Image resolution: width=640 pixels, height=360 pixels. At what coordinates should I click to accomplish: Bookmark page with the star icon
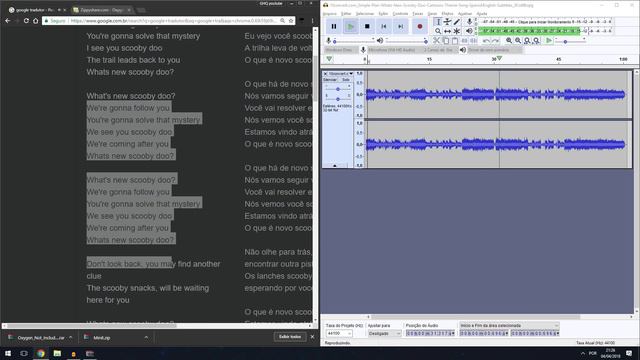pos(291,20)
